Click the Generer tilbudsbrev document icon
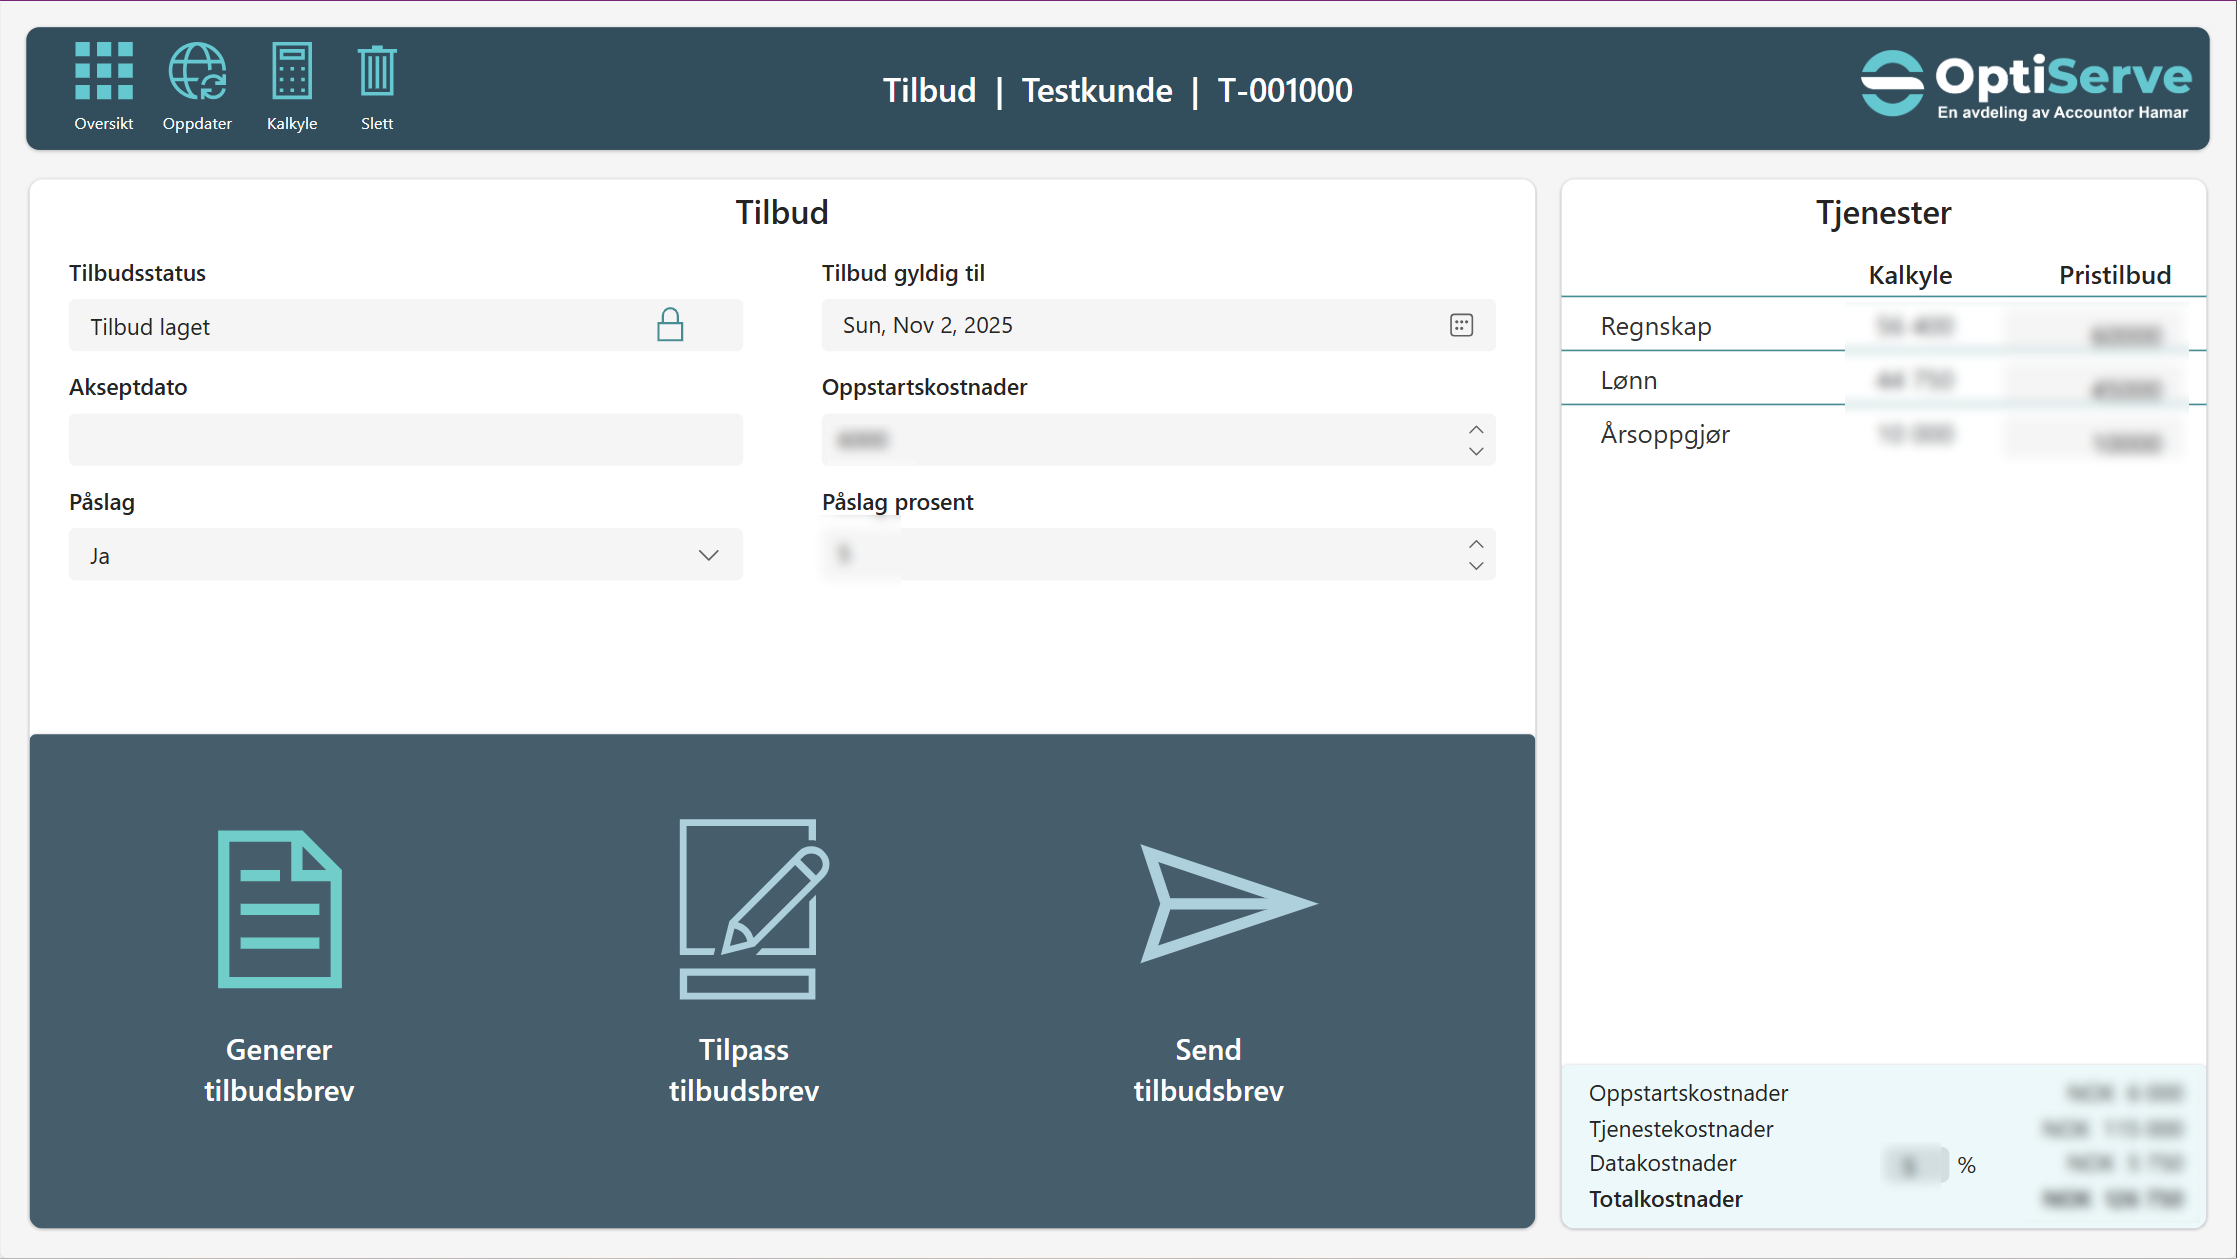2237x1259 pixels. [x=280, y=909]
